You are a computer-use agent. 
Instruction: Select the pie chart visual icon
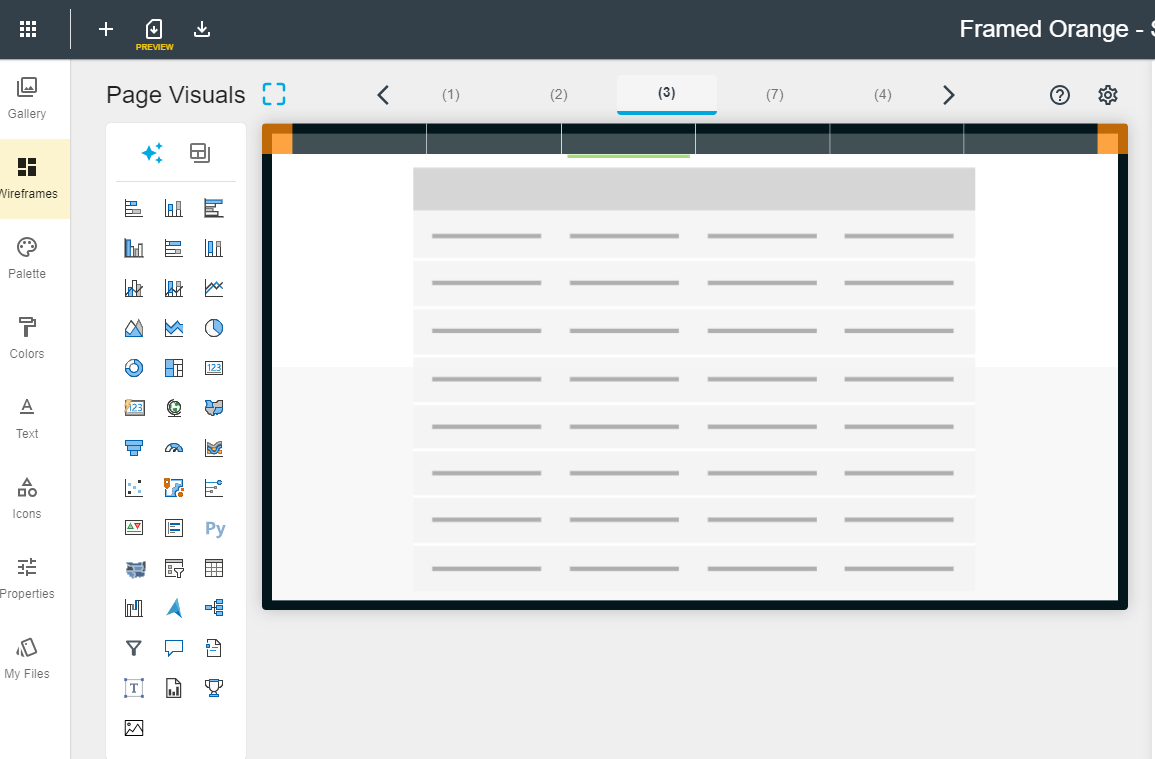coord(213,327)
